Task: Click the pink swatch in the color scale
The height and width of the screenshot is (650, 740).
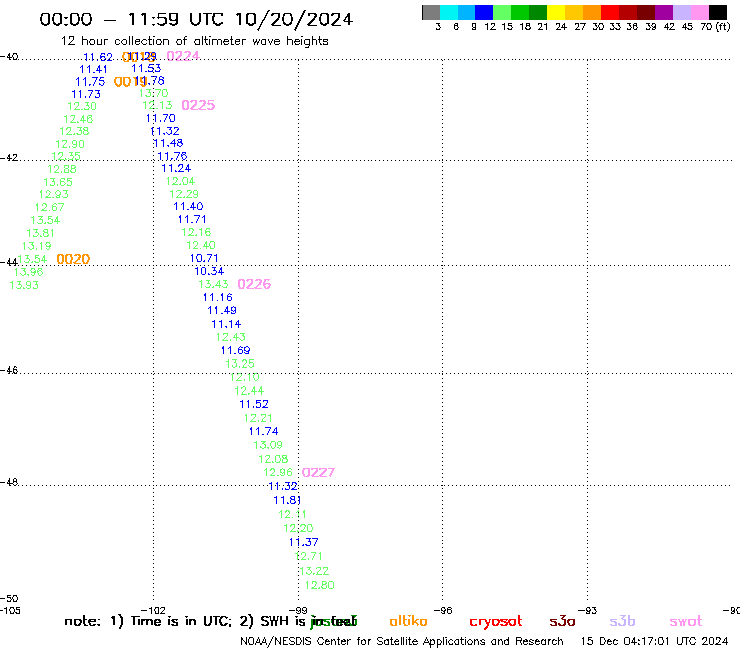Action: tap(700, 12)
